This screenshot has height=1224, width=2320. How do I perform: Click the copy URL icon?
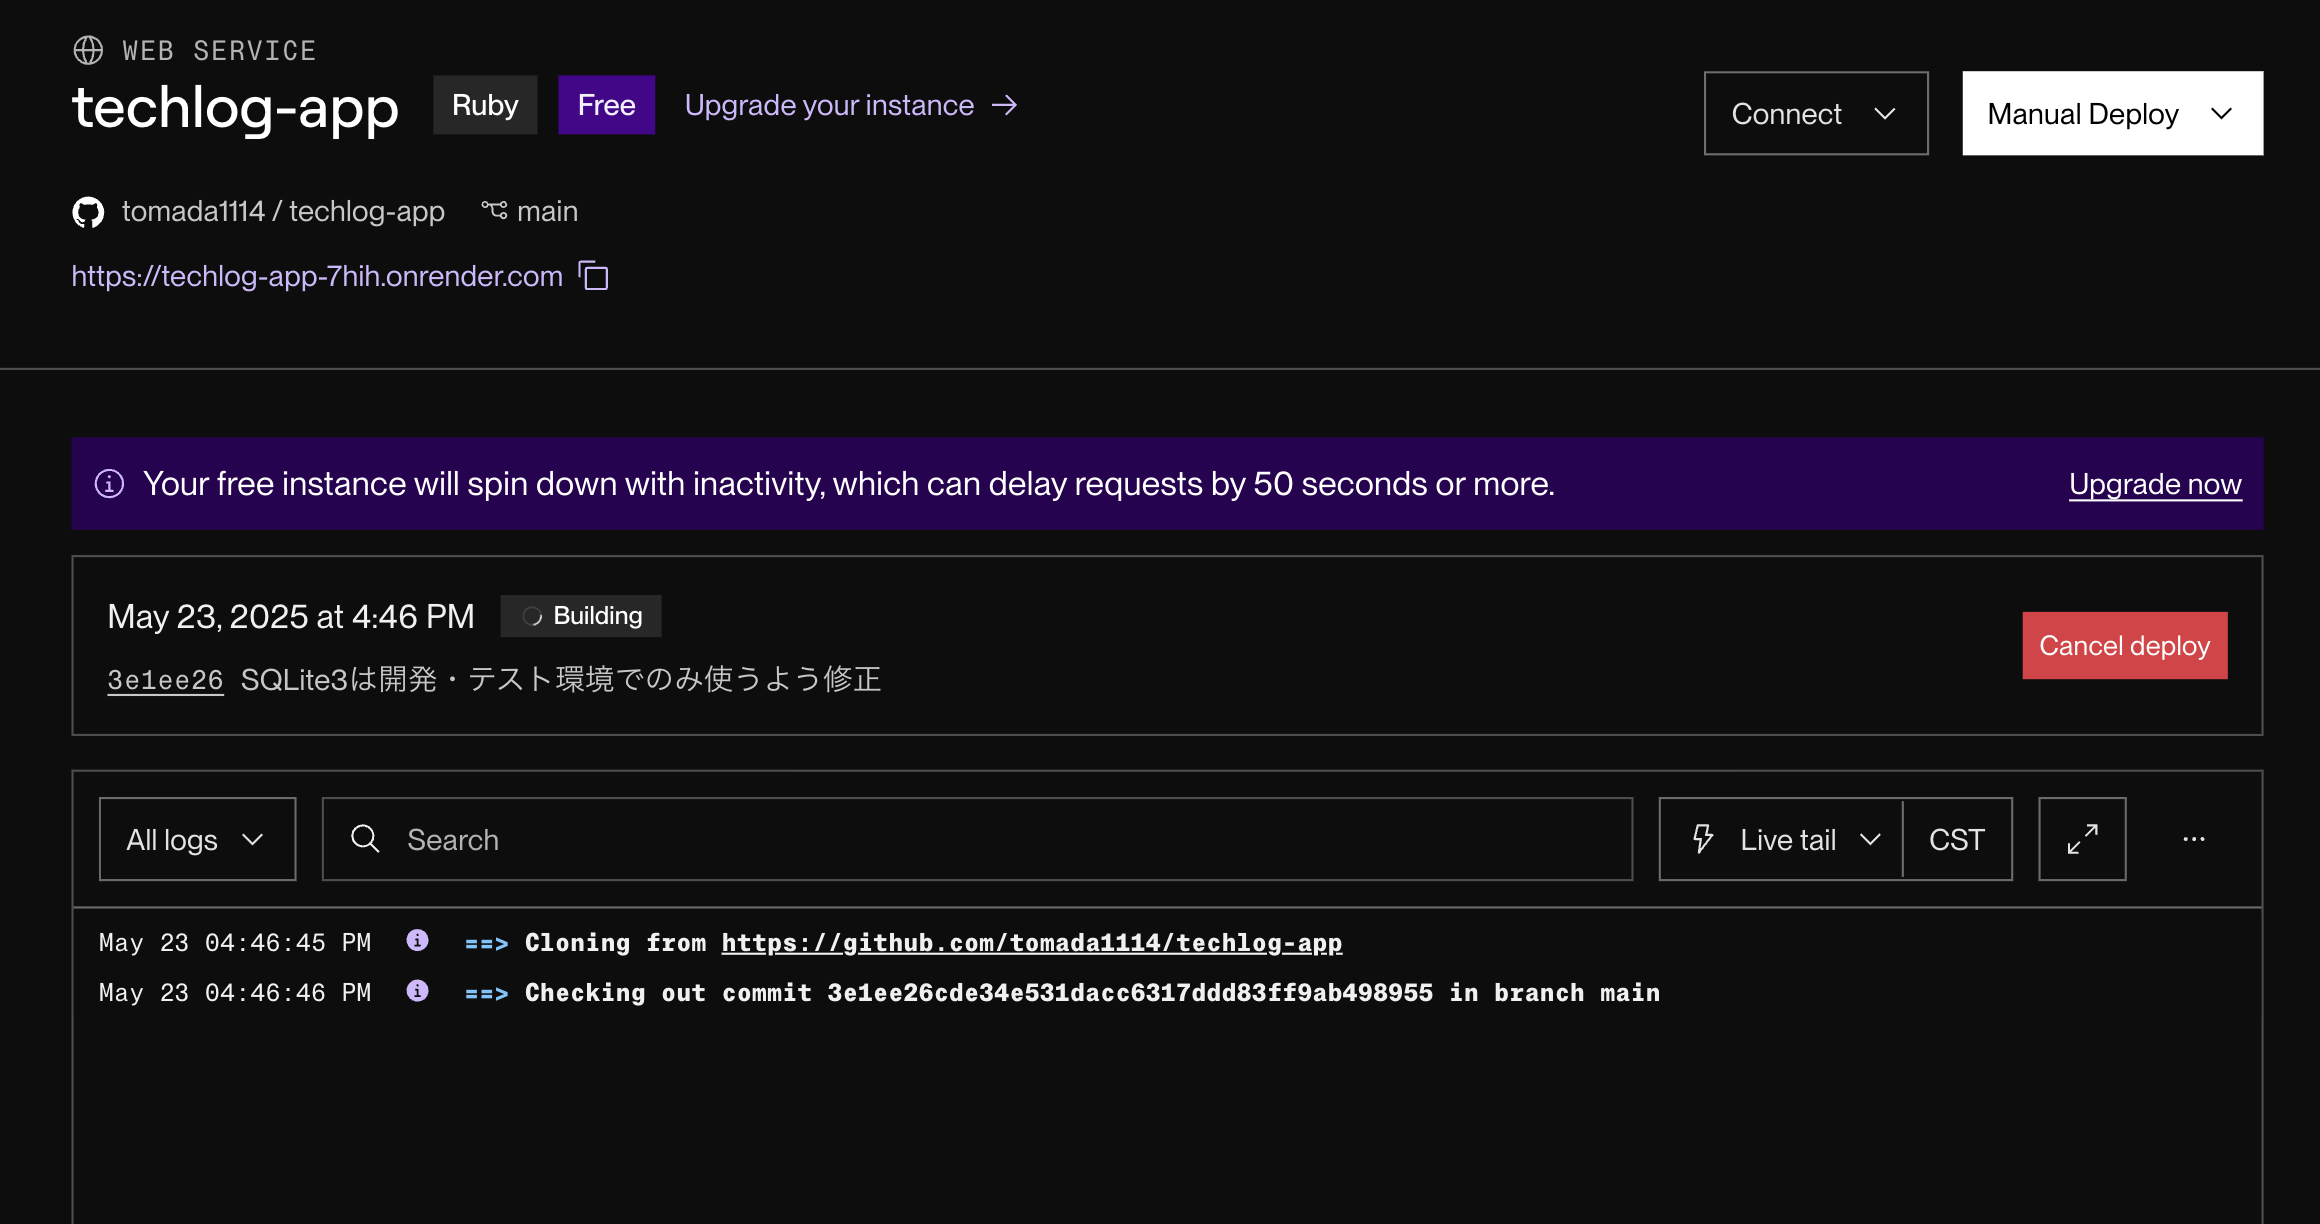pyautogui.click(x=594, y=276)
